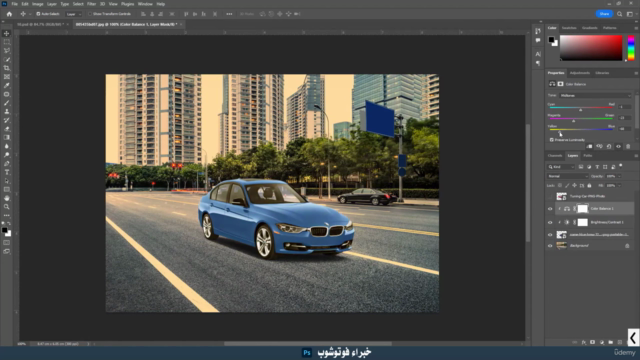Viewport: 640px width, 360px height.
Task: Open the Gradients tab
Action: pos(589,28)
